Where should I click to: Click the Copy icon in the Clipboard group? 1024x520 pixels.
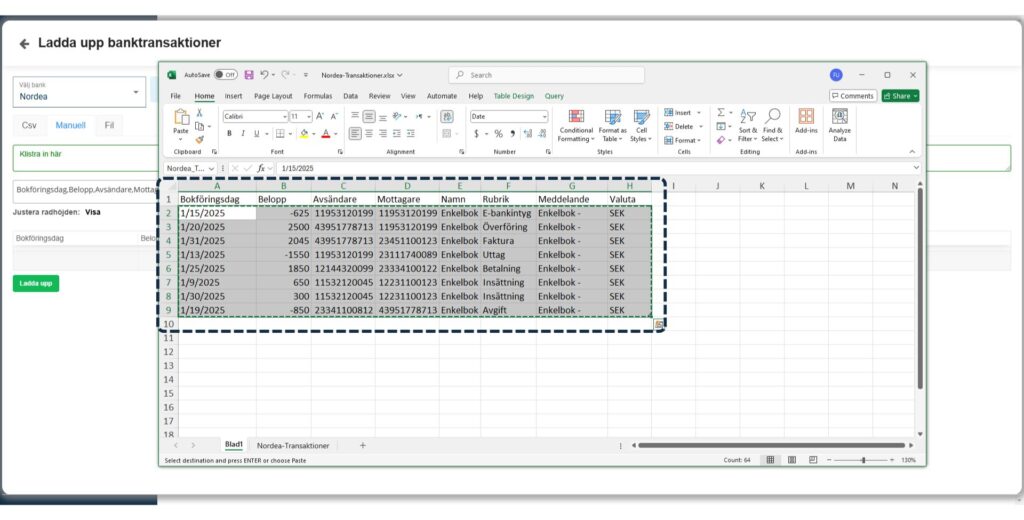200,126
